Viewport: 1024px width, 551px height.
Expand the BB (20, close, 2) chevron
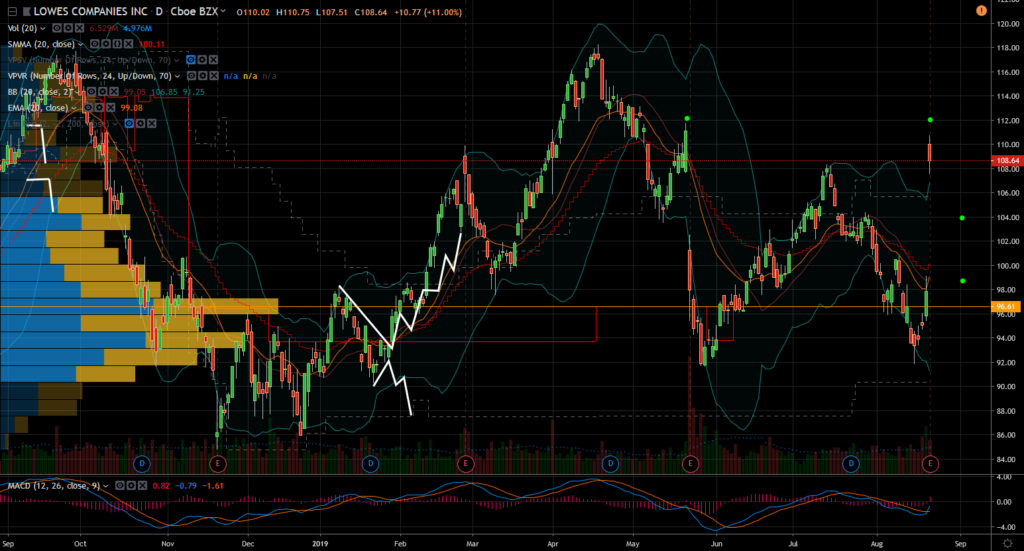(x=77, y=92)
